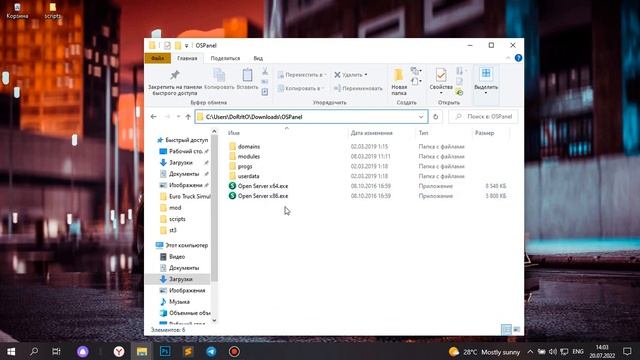Screen dimensions: 640x360
Task: Open the notification center icon
Action: click(x=627, y=351)
